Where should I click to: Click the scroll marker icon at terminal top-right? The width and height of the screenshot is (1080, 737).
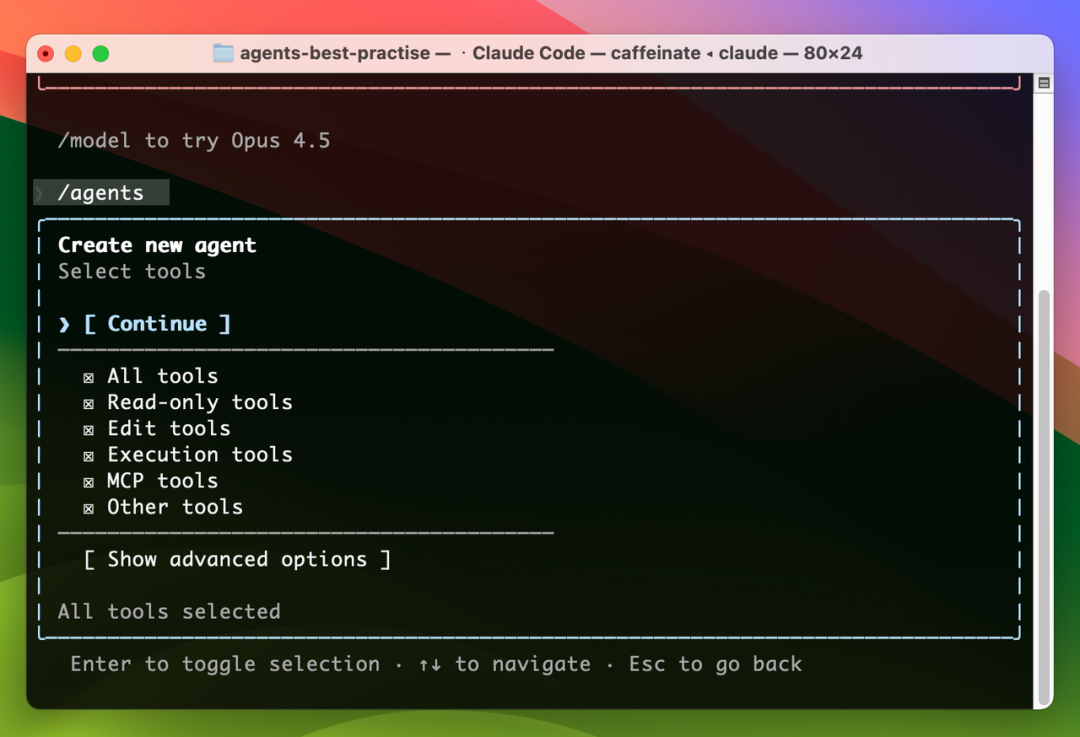tap(1044, 83)
